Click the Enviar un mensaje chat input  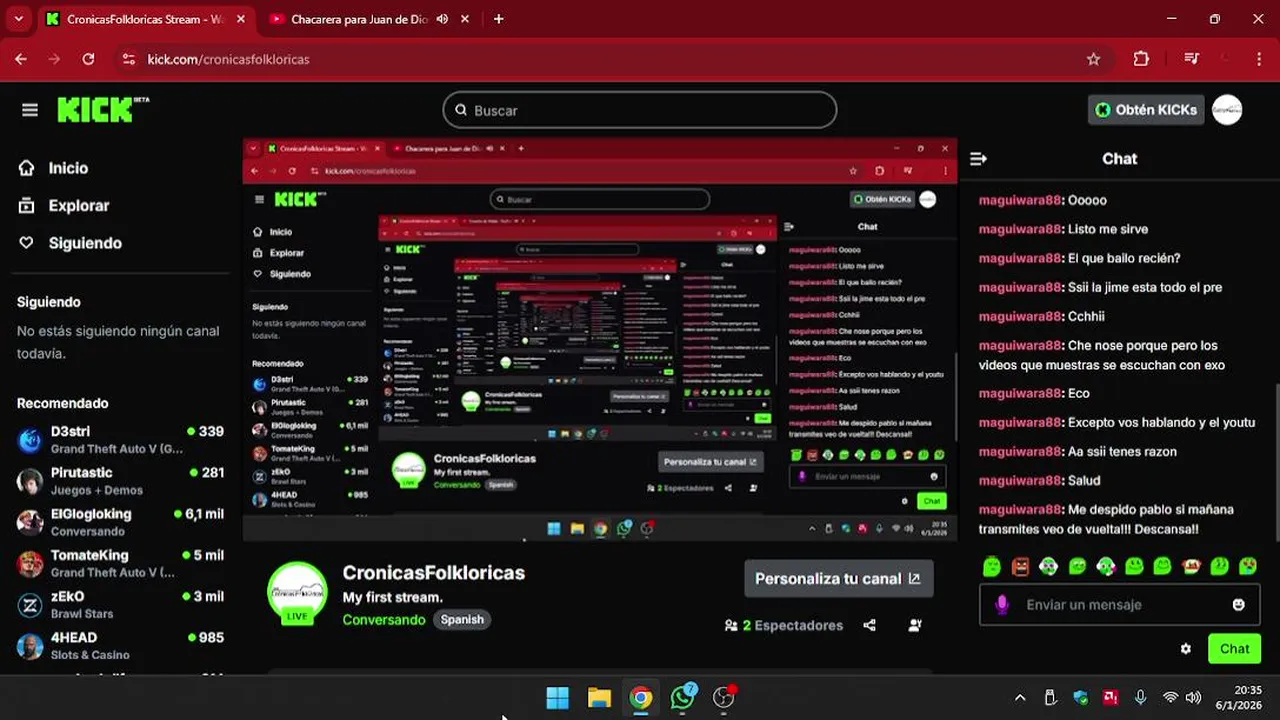tap(1120, 605)
